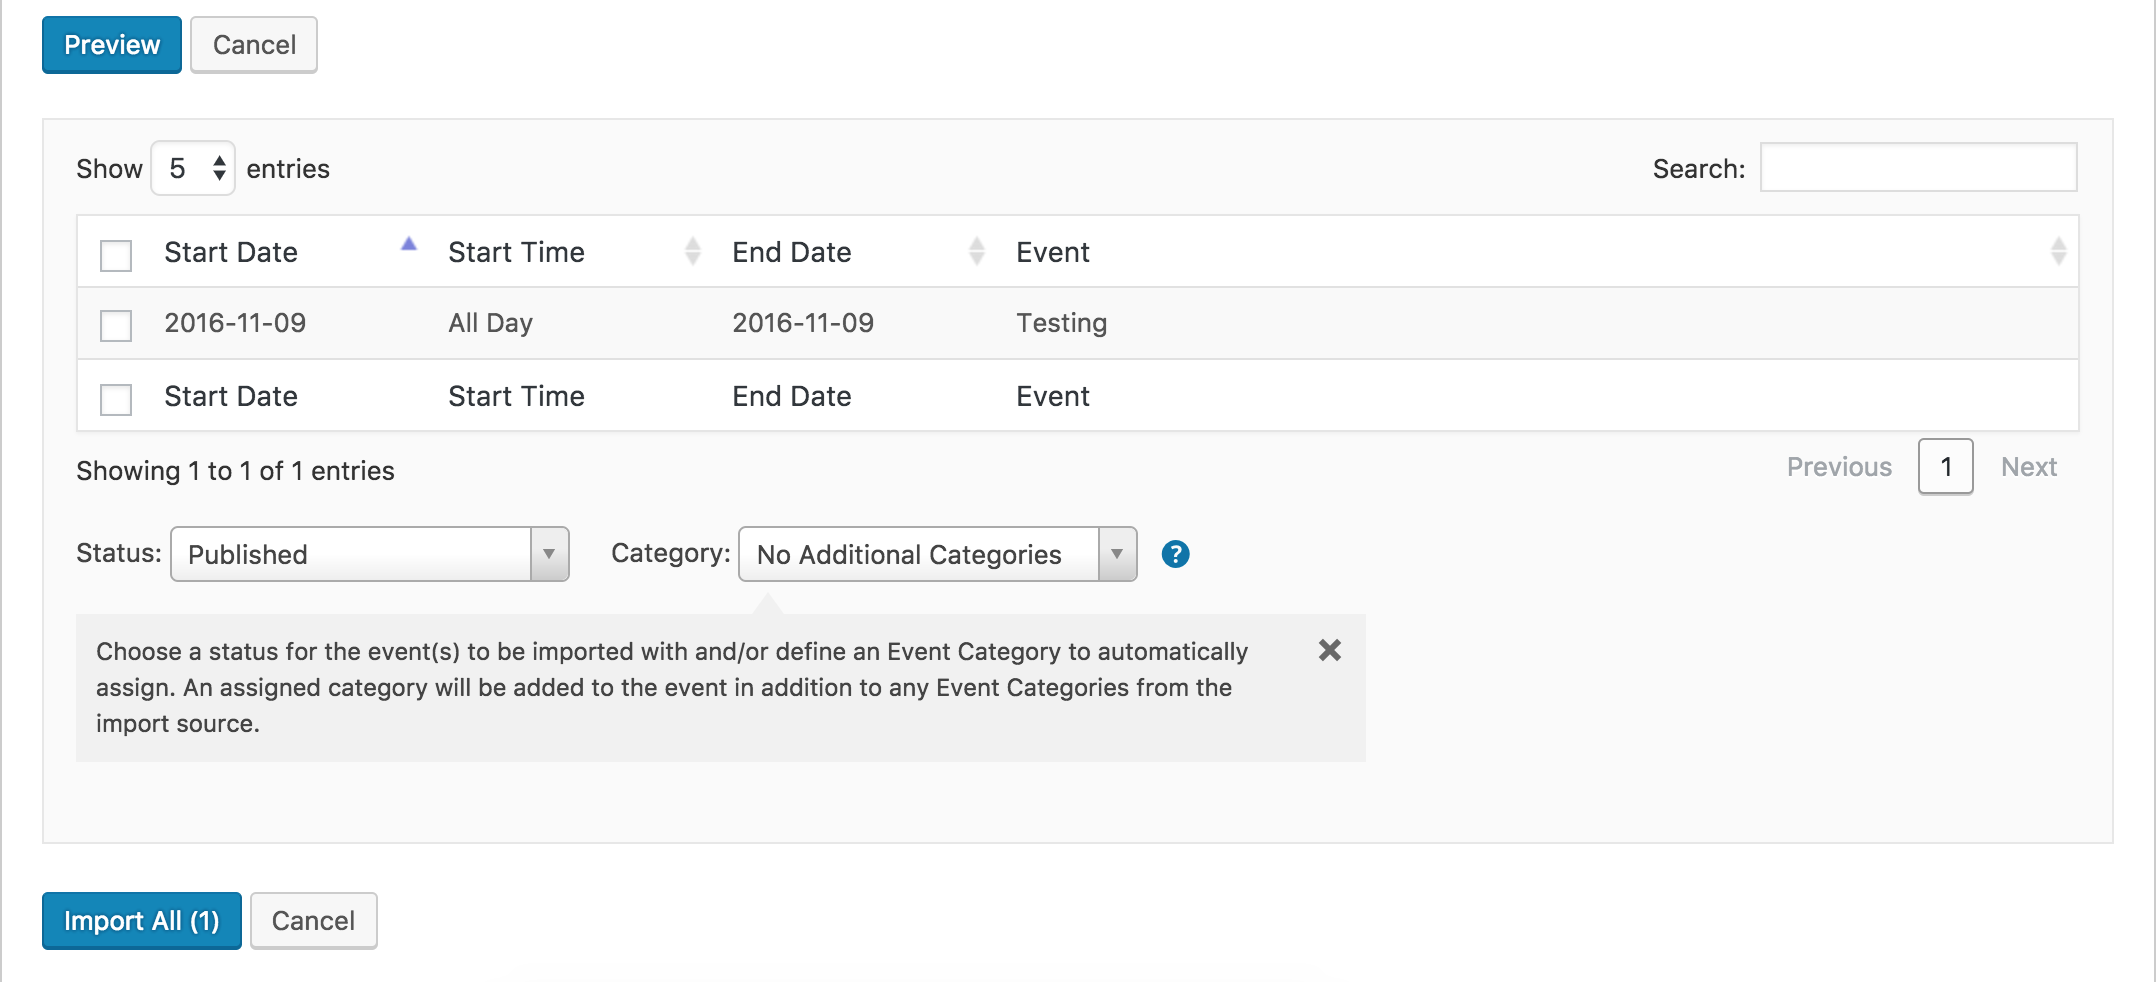Check the Testing event row checkbox
Viewport: 2156px width, 982px height.
[116, 325]
